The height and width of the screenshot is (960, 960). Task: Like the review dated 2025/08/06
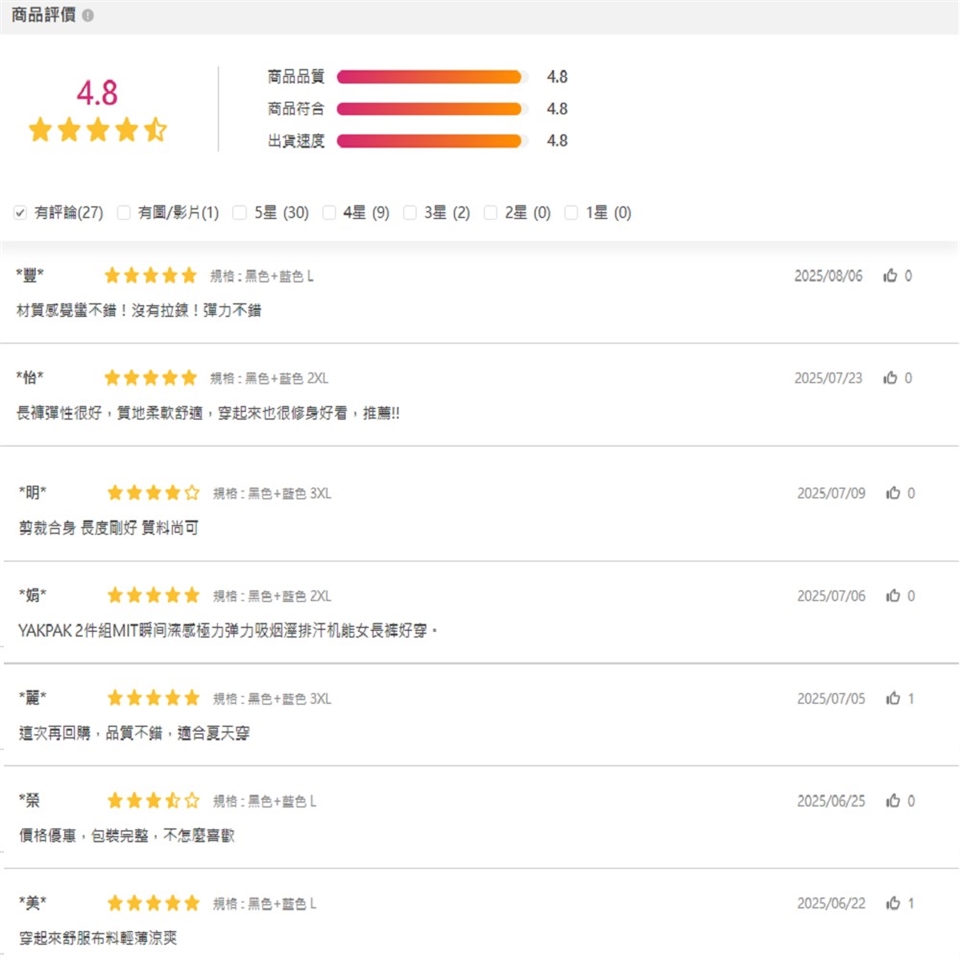[x=890, y=276]
